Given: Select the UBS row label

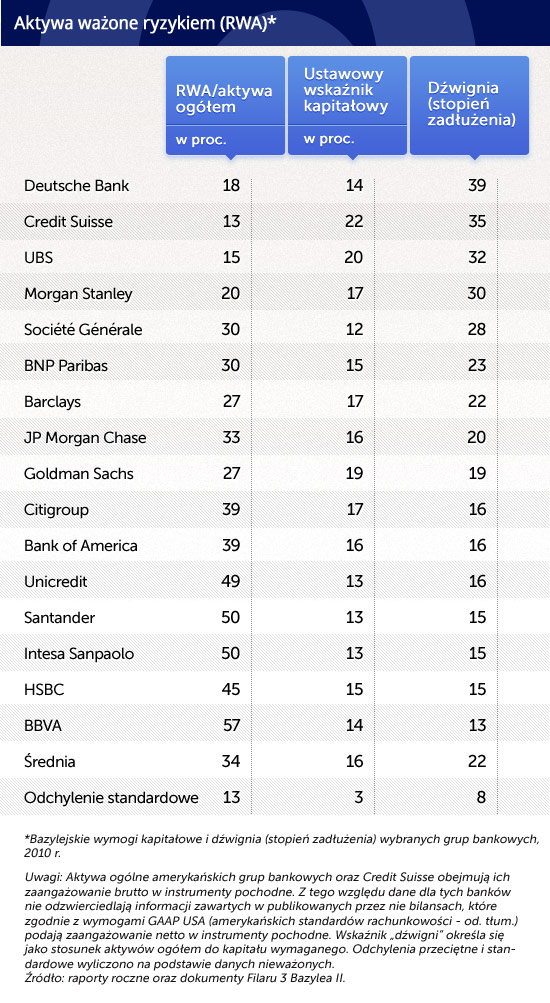Looking at the screenshot, I should point(38,257).
